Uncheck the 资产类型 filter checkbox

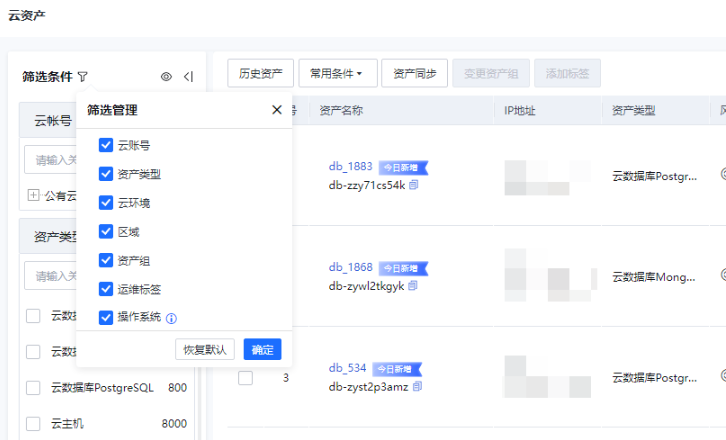coord(106,174)
